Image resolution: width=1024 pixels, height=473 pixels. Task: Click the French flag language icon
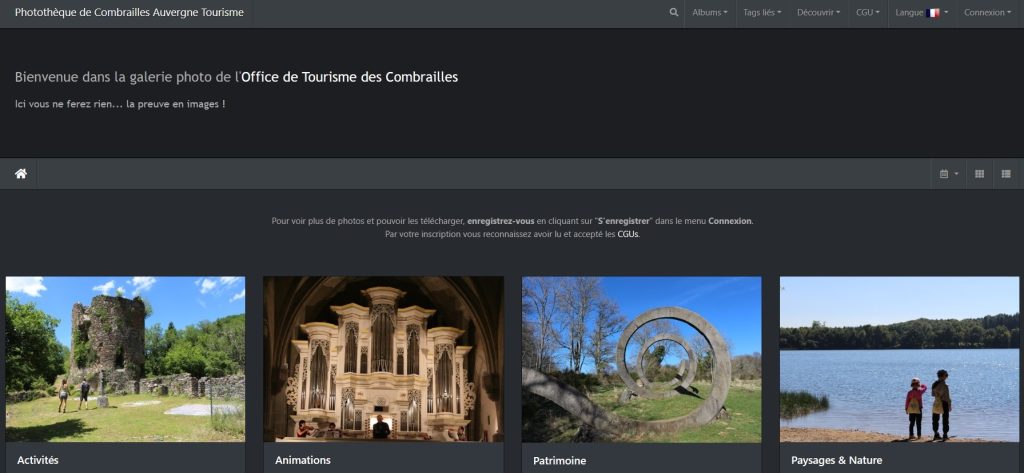click(x=933, y=13)
